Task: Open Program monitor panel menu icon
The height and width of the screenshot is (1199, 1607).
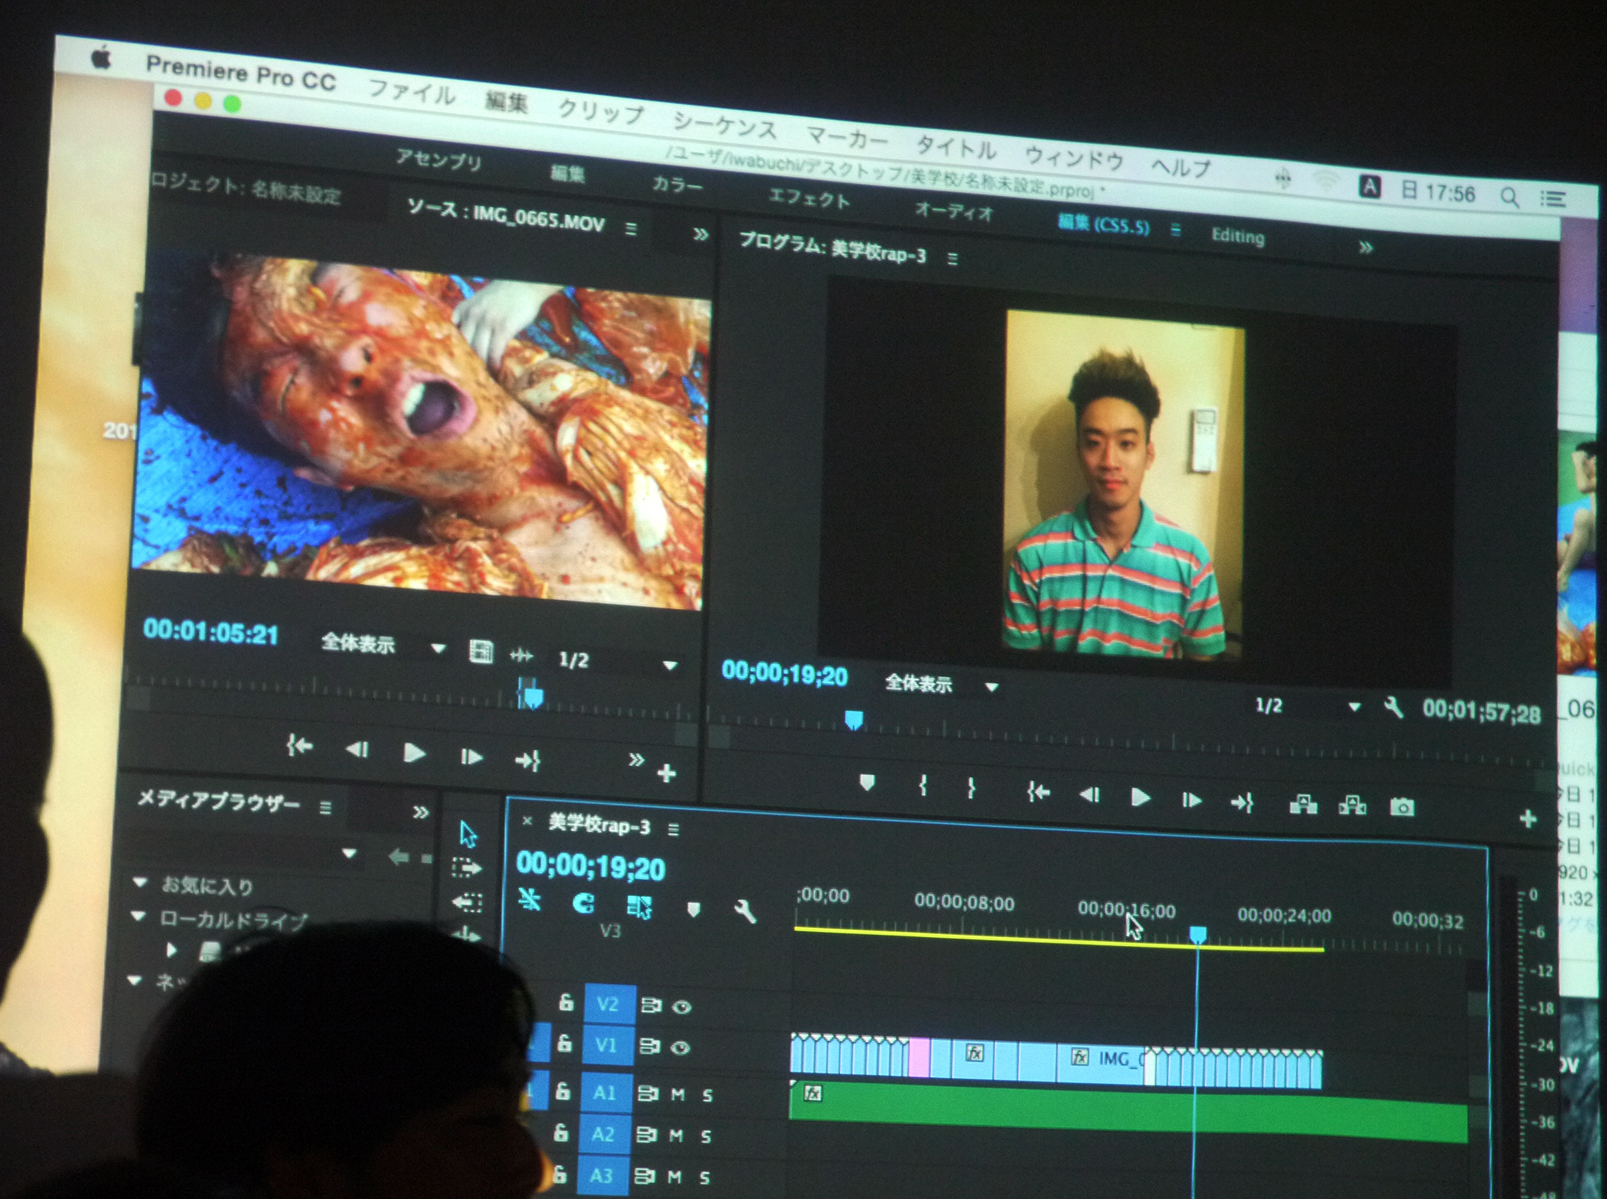Action: tap(952, 258)
